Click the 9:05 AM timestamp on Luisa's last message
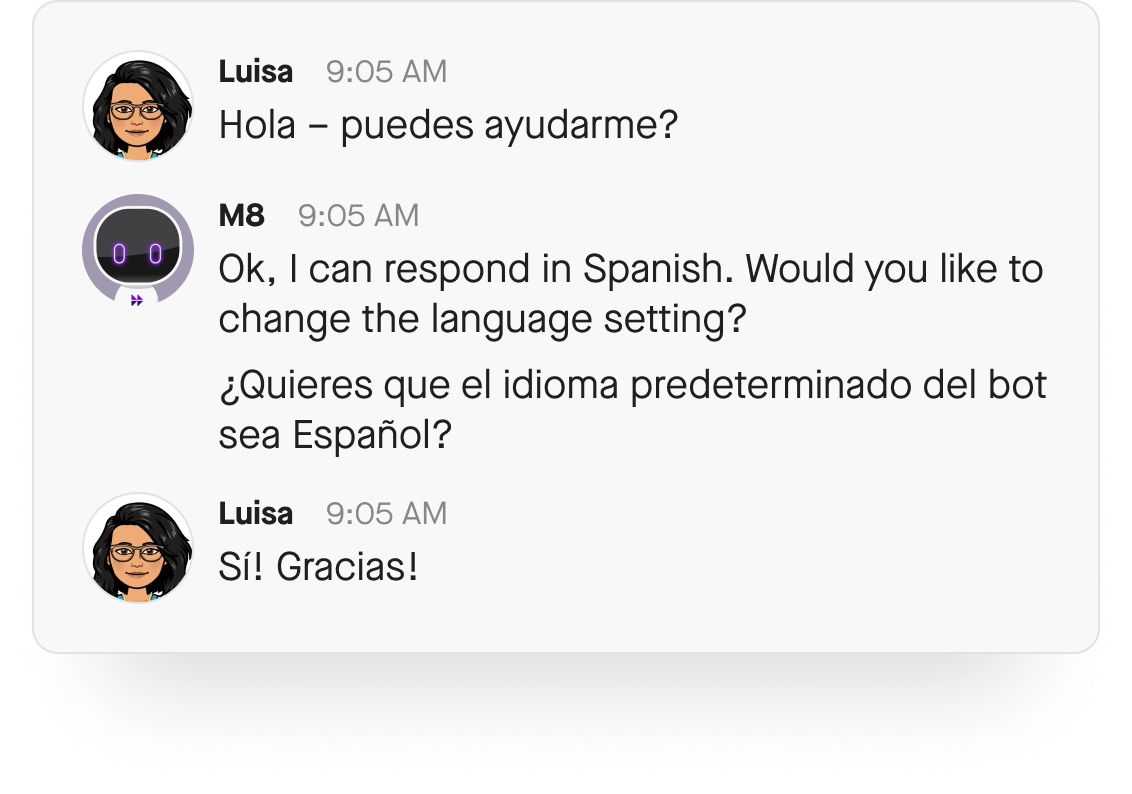Image resolution: width=1132 pixels, height=794 pixels. [386, 513]
